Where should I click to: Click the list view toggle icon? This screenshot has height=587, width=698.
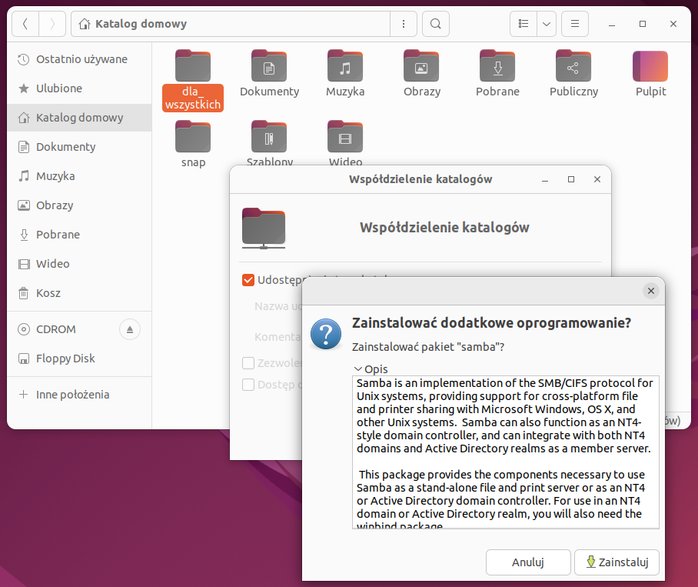[x=524, y=24]
